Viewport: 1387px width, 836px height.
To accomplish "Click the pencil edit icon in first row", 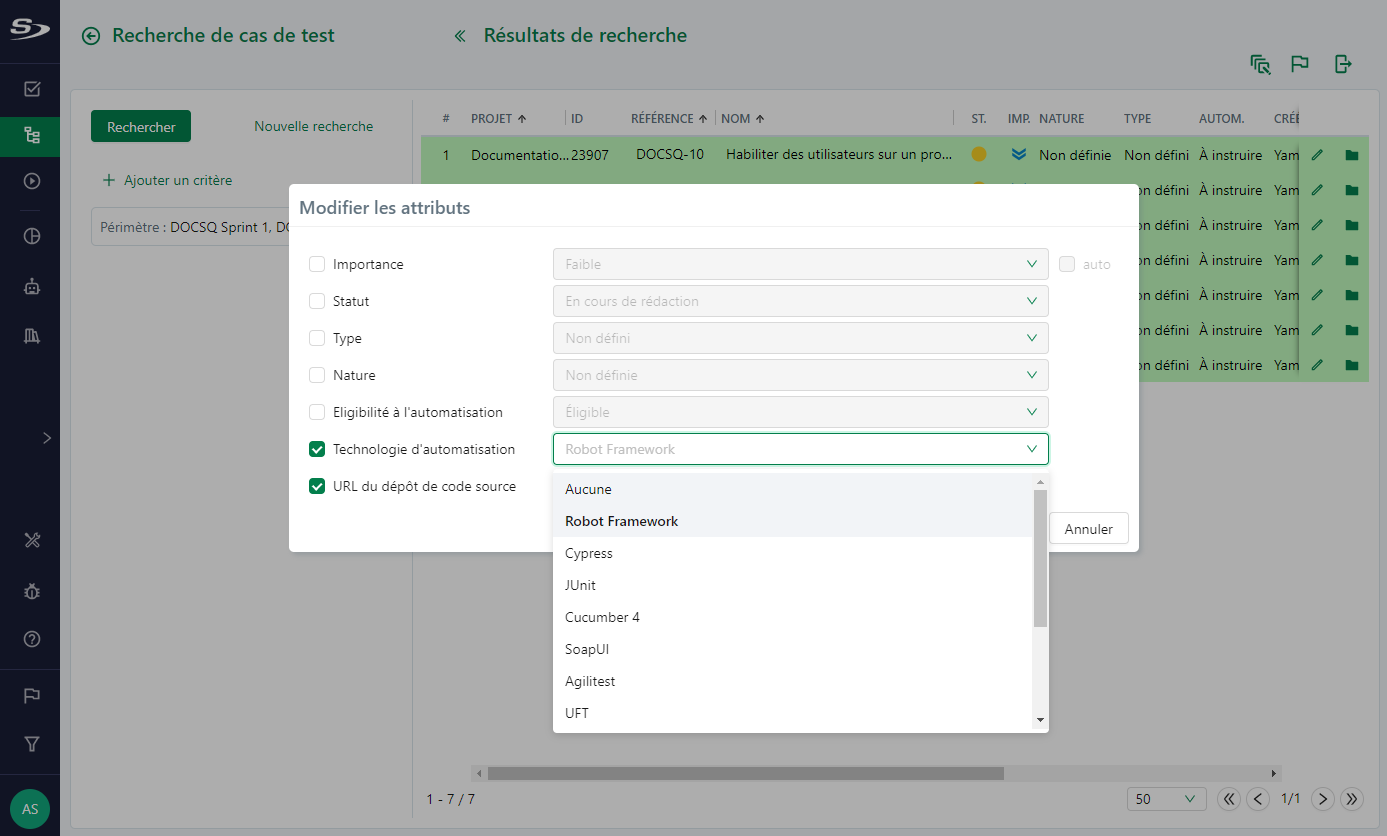I will (x=1317, y=155).
